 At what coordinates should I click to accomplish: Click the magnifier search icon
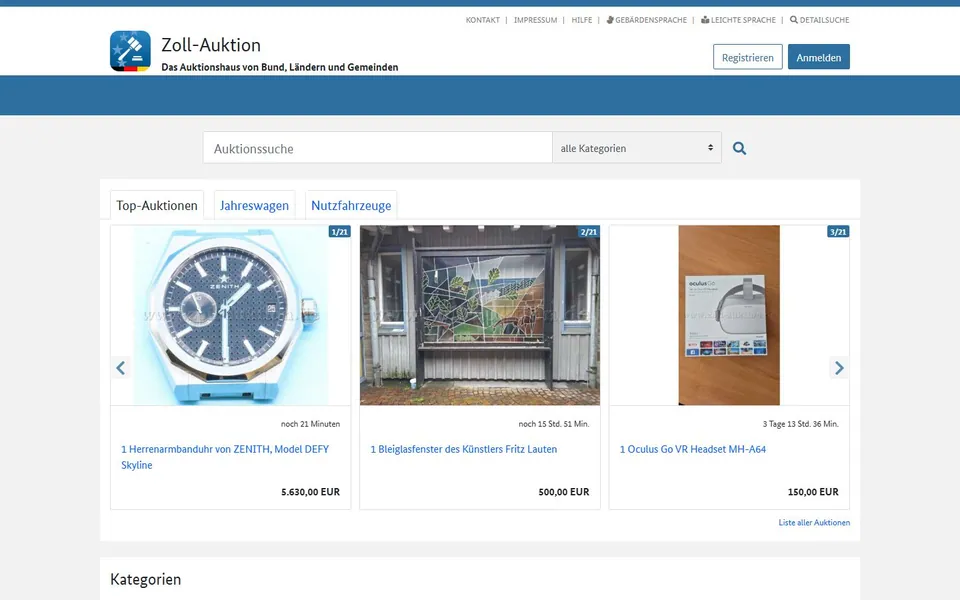tap(740, 148)
